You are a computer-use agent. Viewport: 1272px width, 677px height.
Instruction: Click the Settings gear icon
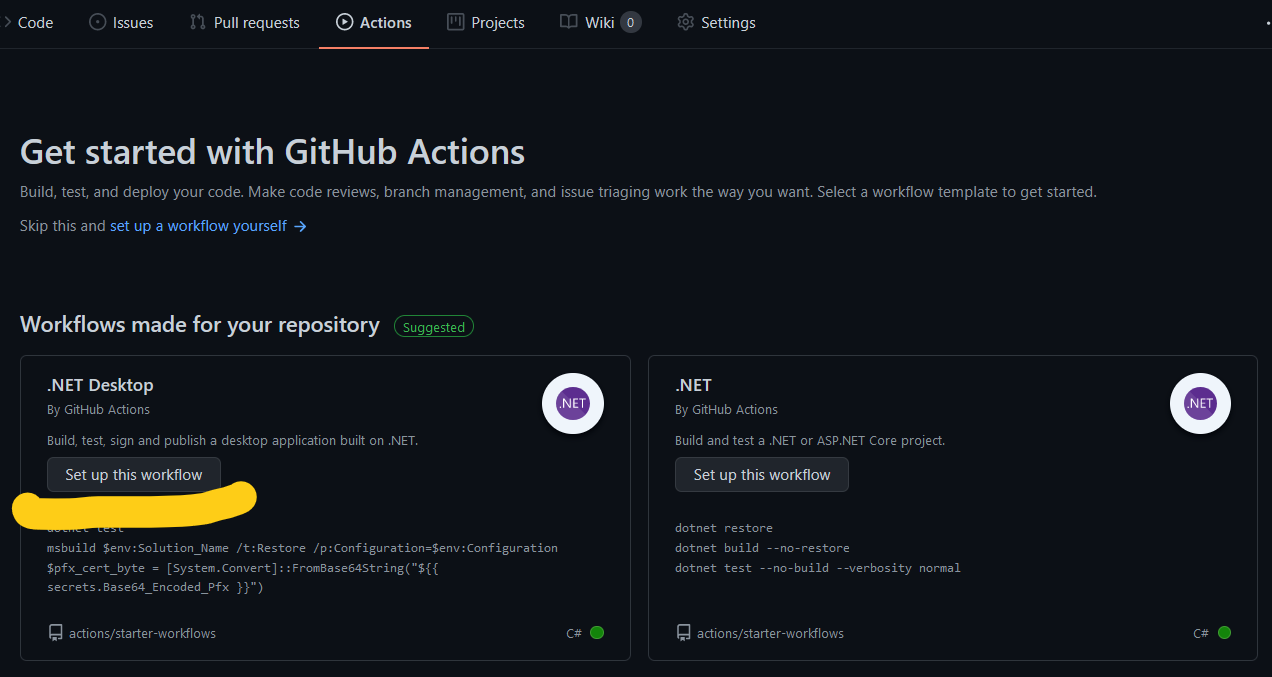685,22
